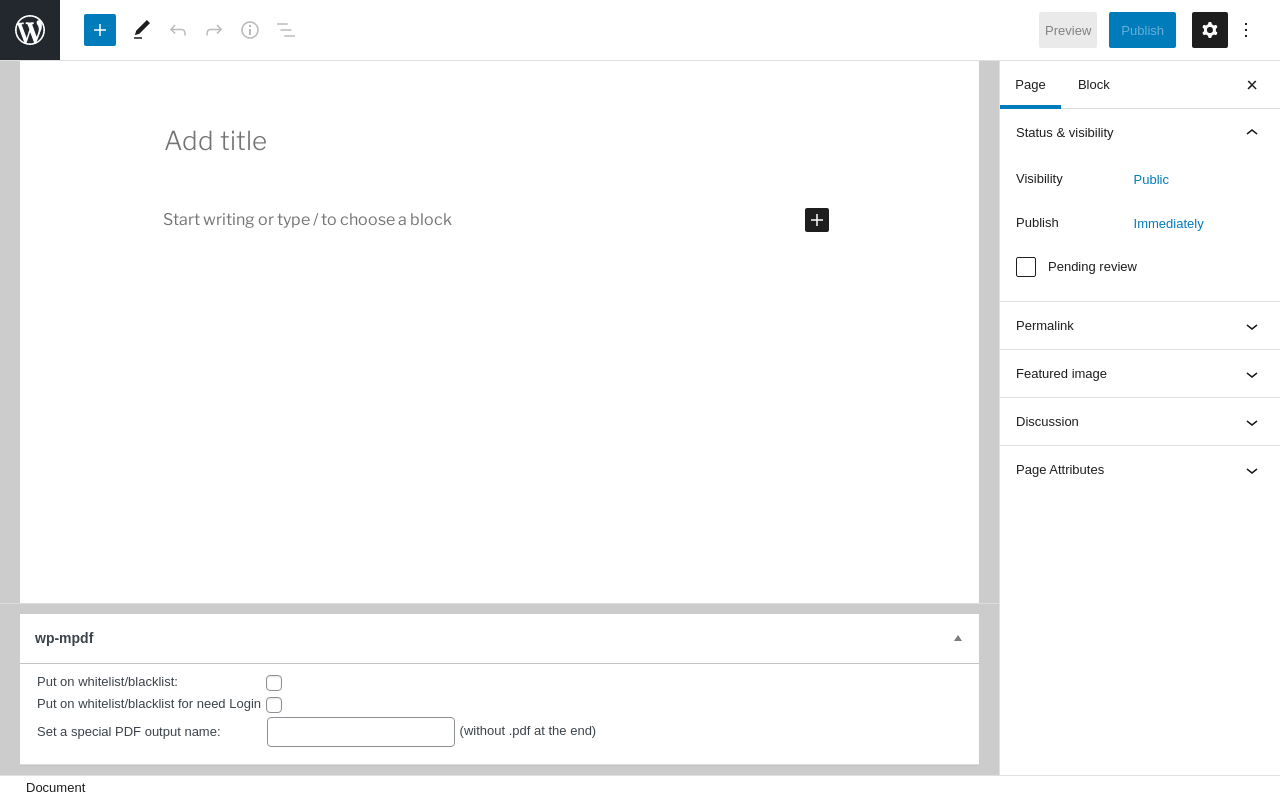Expand the Discussion section
This screenshot has height=800, width=1280.
(x=1140, y=422)
